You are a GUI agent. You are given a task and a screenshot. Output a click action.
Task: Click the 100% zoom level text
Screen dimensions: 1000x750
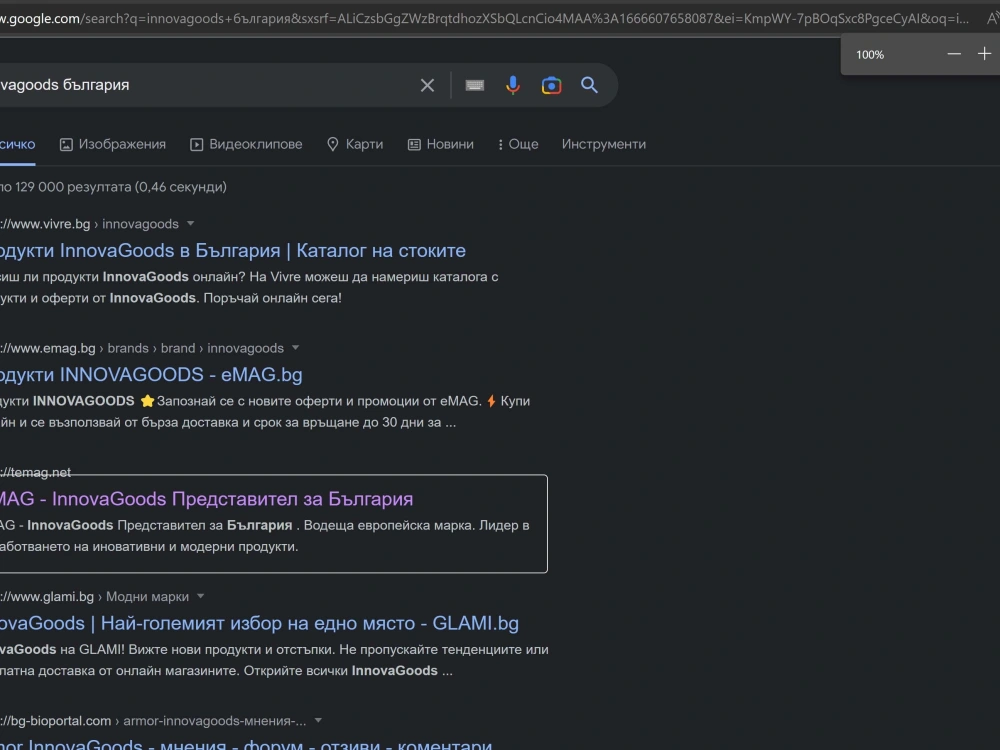[x=870, y=55]
